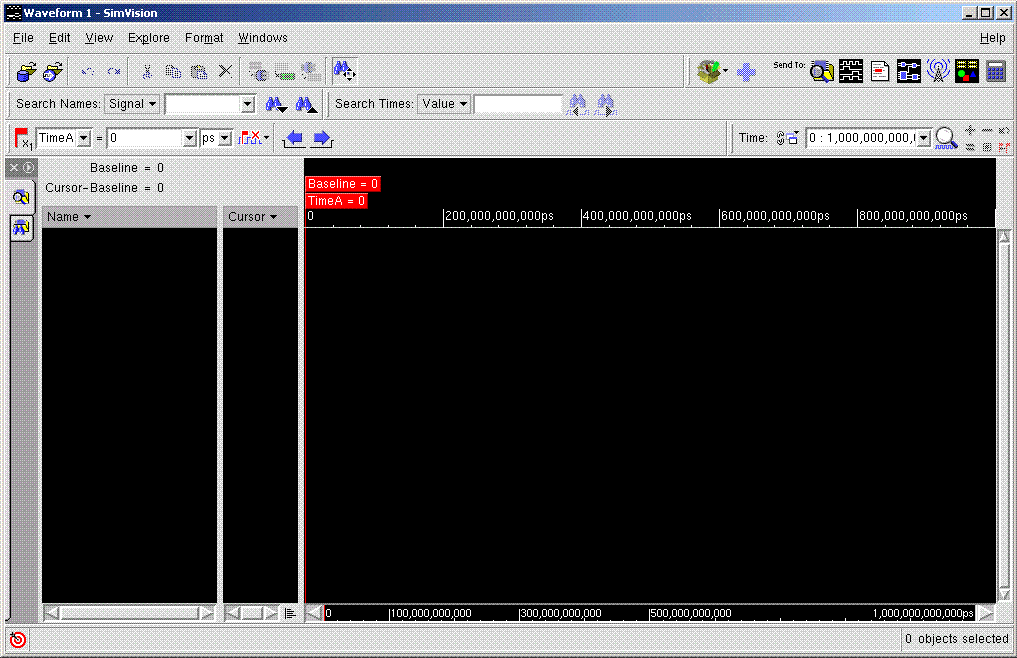Viewport: 1017px width, 658px height.
Task: Cut with the scissors icon
Action: (x=147, y=71)
